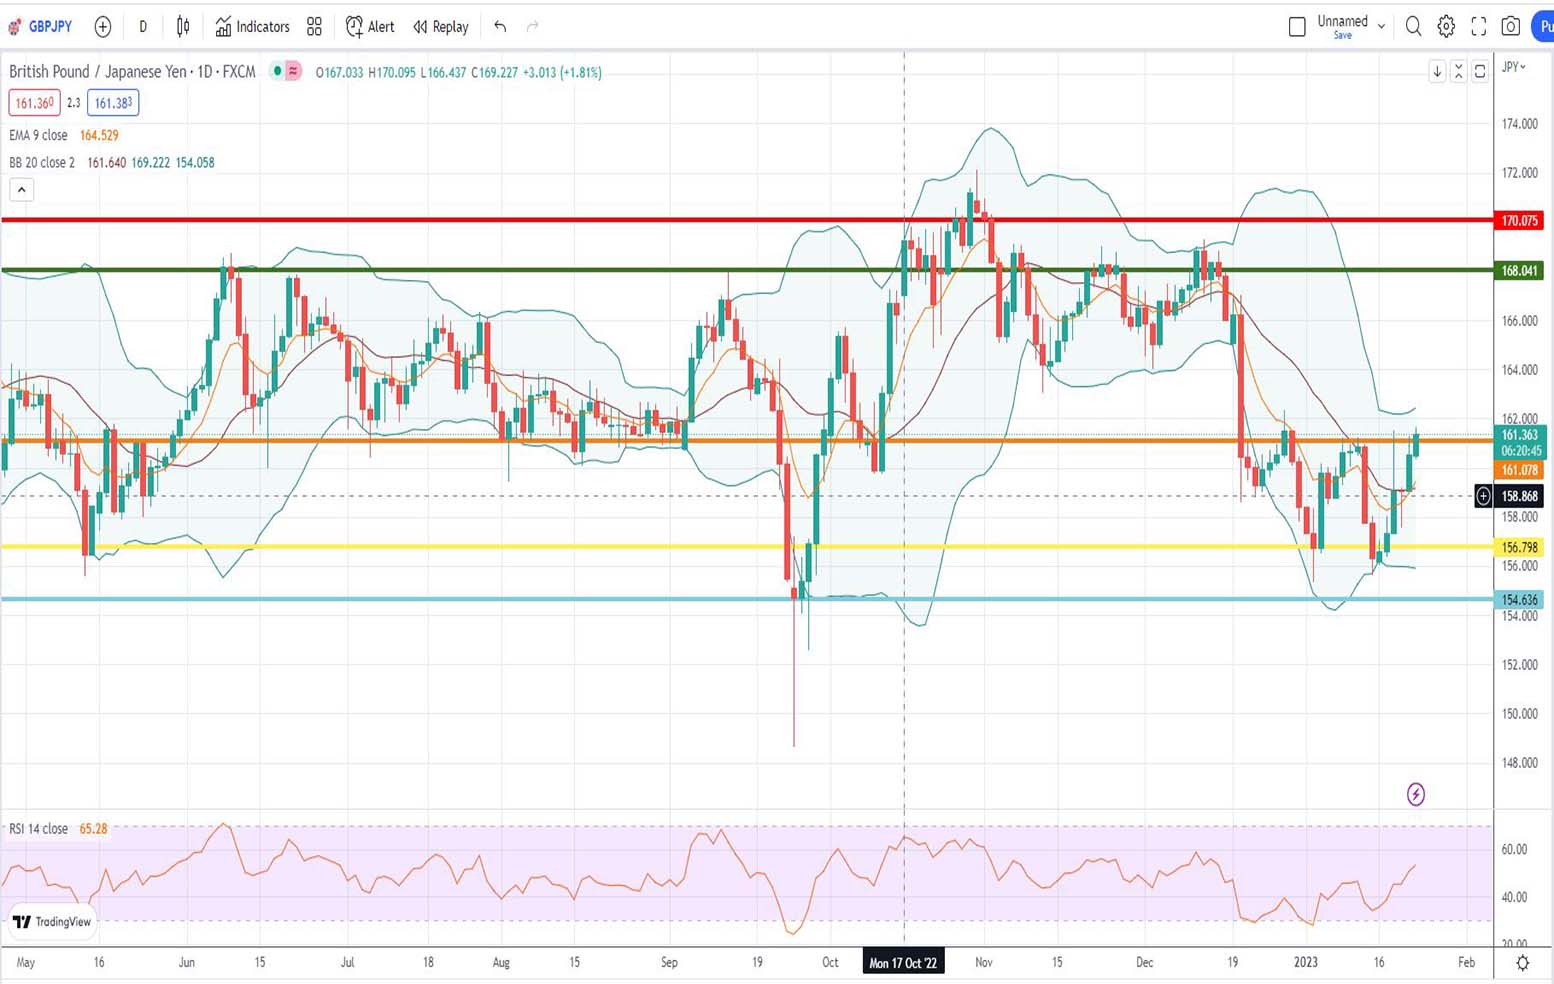Open the Indicators menu
Viewport: 1554px width, 984px height.
252,27
